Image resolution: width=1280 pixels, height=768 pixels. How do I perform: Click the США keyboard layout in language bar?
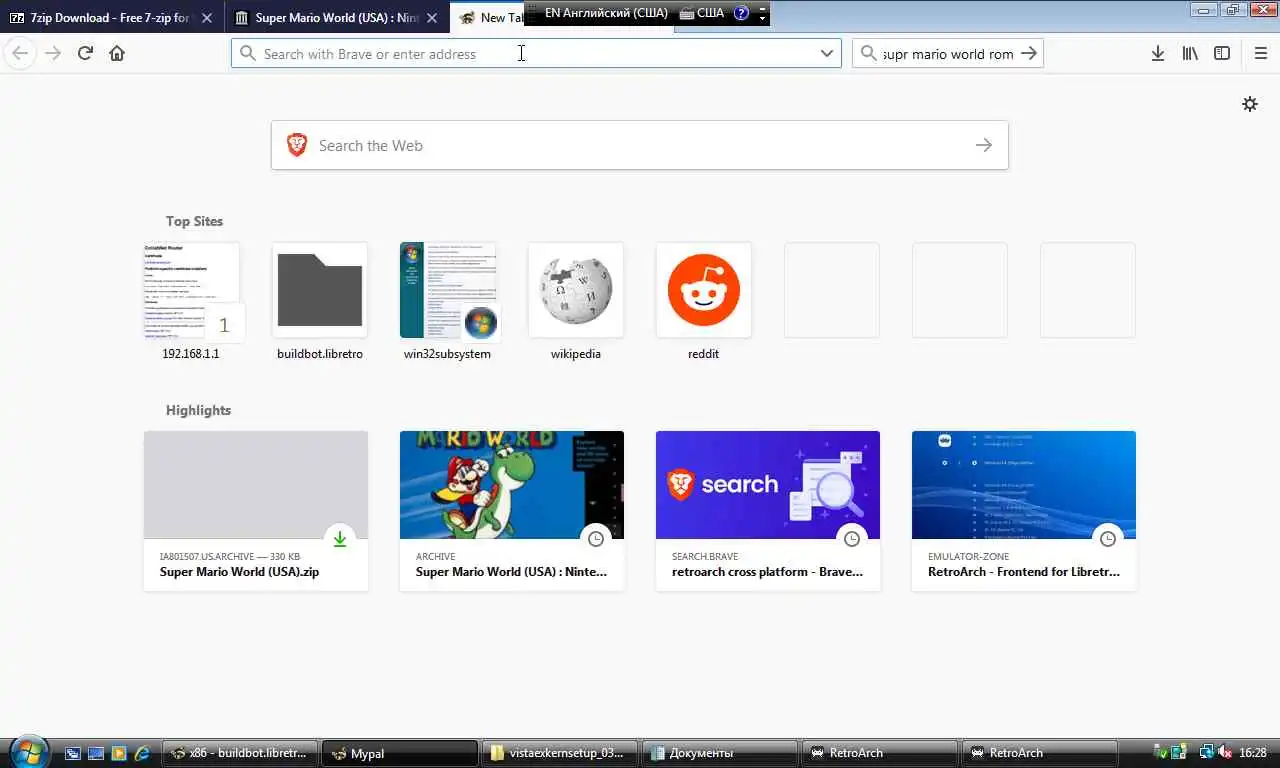tap(702, 13)
